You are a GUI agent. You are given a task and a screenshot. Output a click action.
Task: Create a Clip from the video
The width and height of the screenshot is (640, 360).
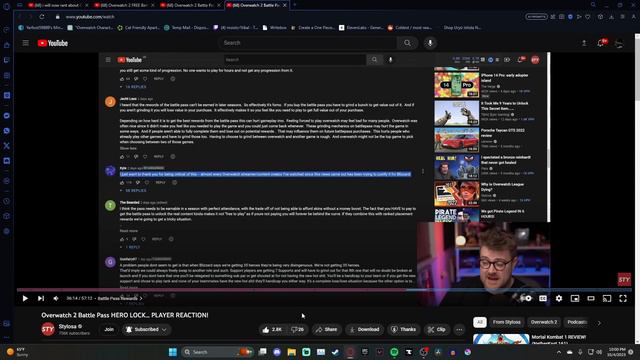(436, 329)
